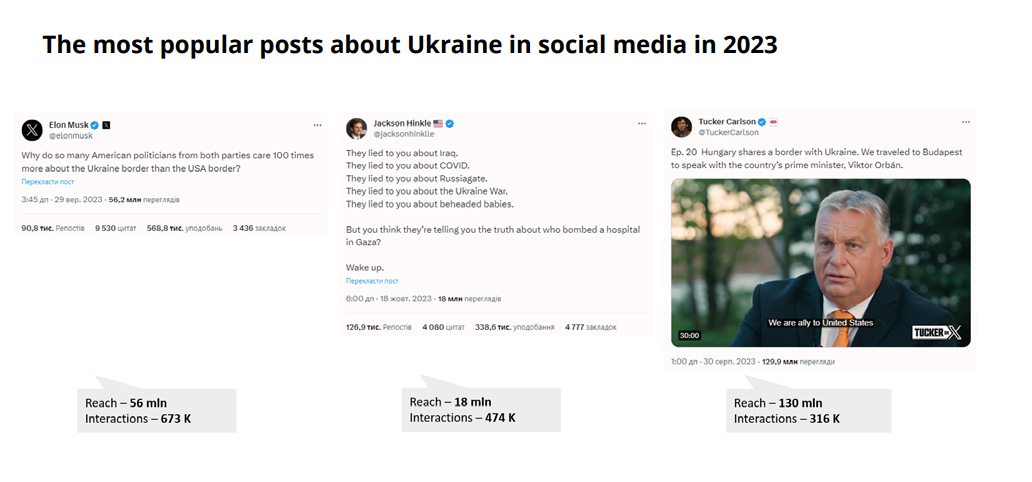
Task: Click the black X affiliation badge by Elon Musk
Action: pos(107,125)
